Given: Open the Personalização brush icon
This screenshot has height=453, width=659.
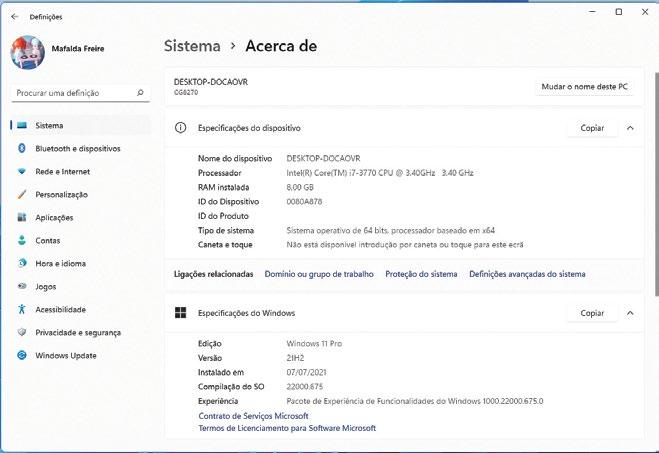Looking at the screenshot, I should point(22,194).
